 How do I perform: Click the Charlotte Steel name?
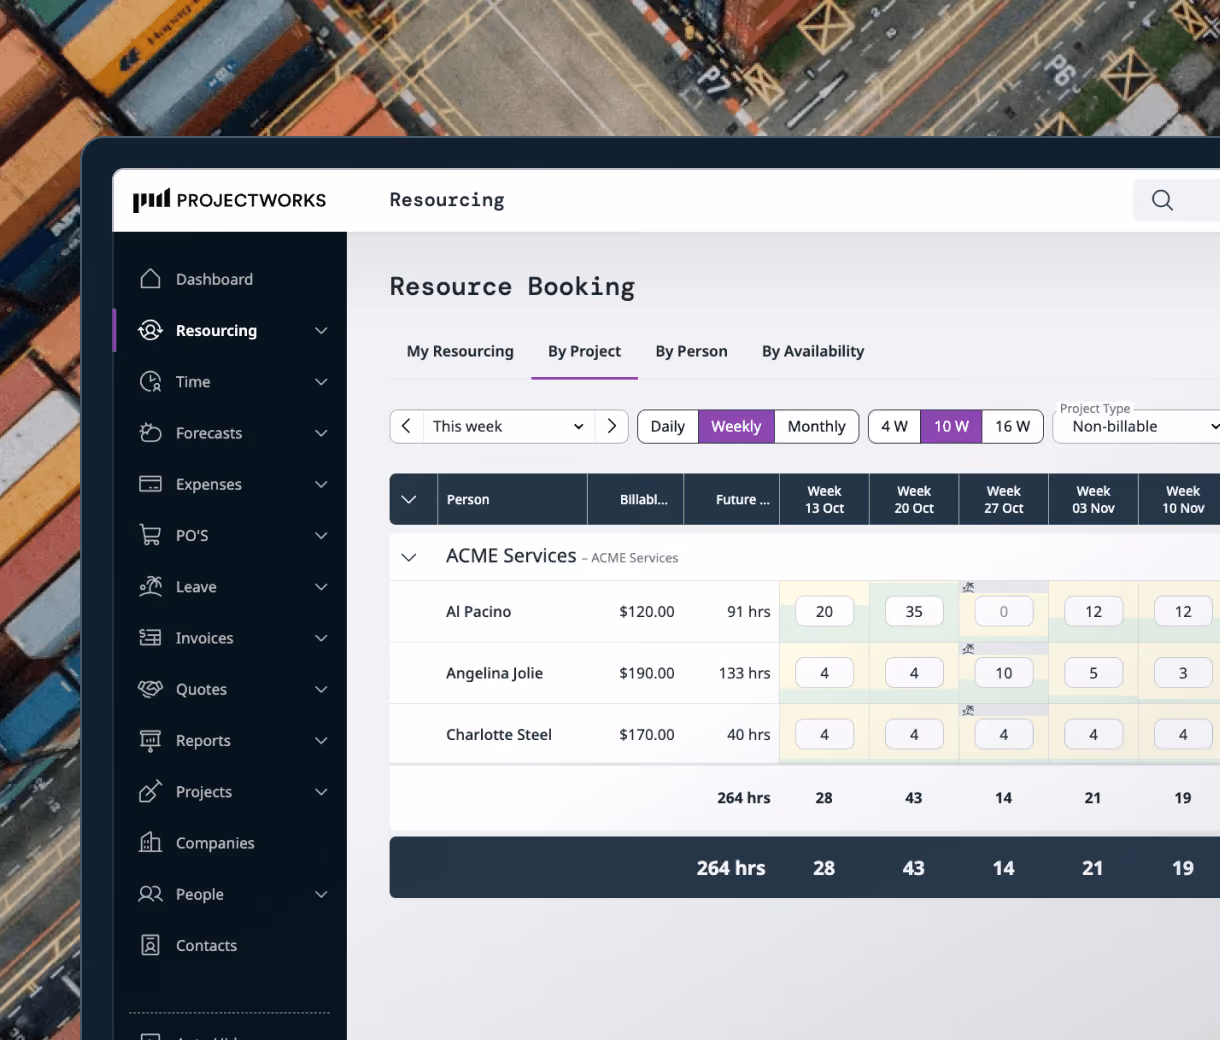(x=499, y=734)
